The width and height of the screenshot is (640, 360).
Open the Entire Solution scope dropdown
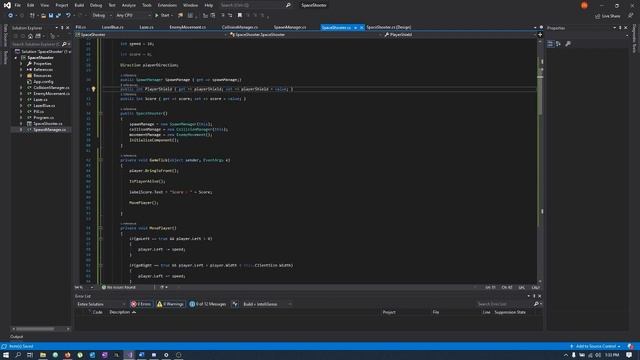(100, 304)
